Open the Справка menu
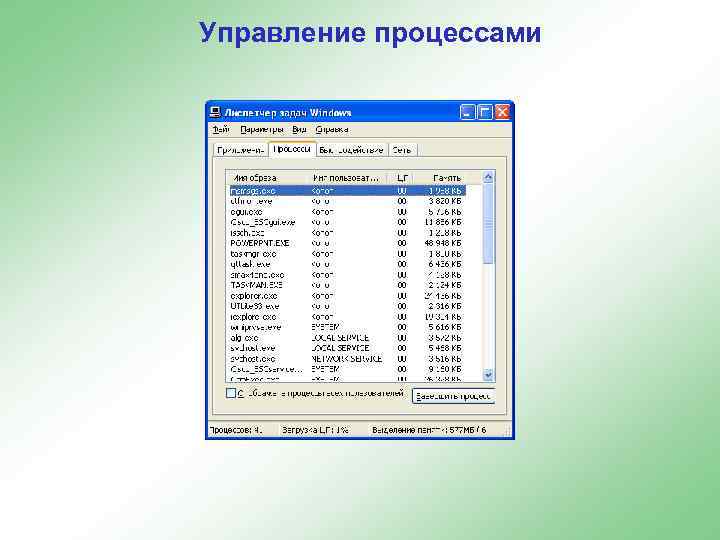This screenshot has height=540, width=720. [x=332, y=130]
